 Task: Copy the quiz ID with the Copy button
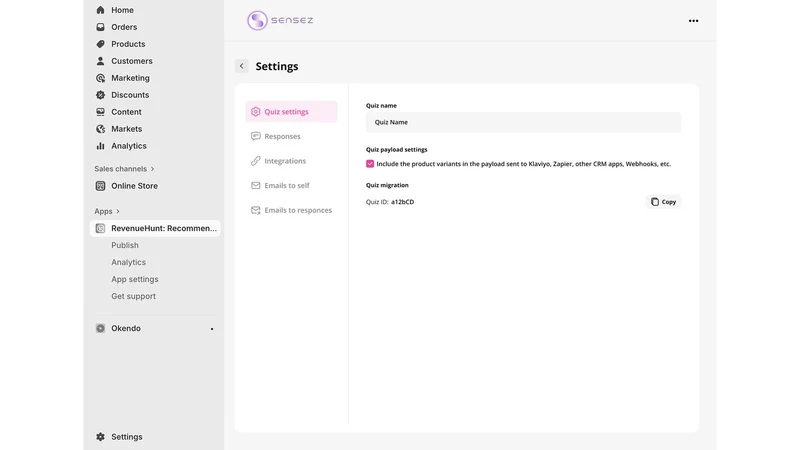(663, 202)
